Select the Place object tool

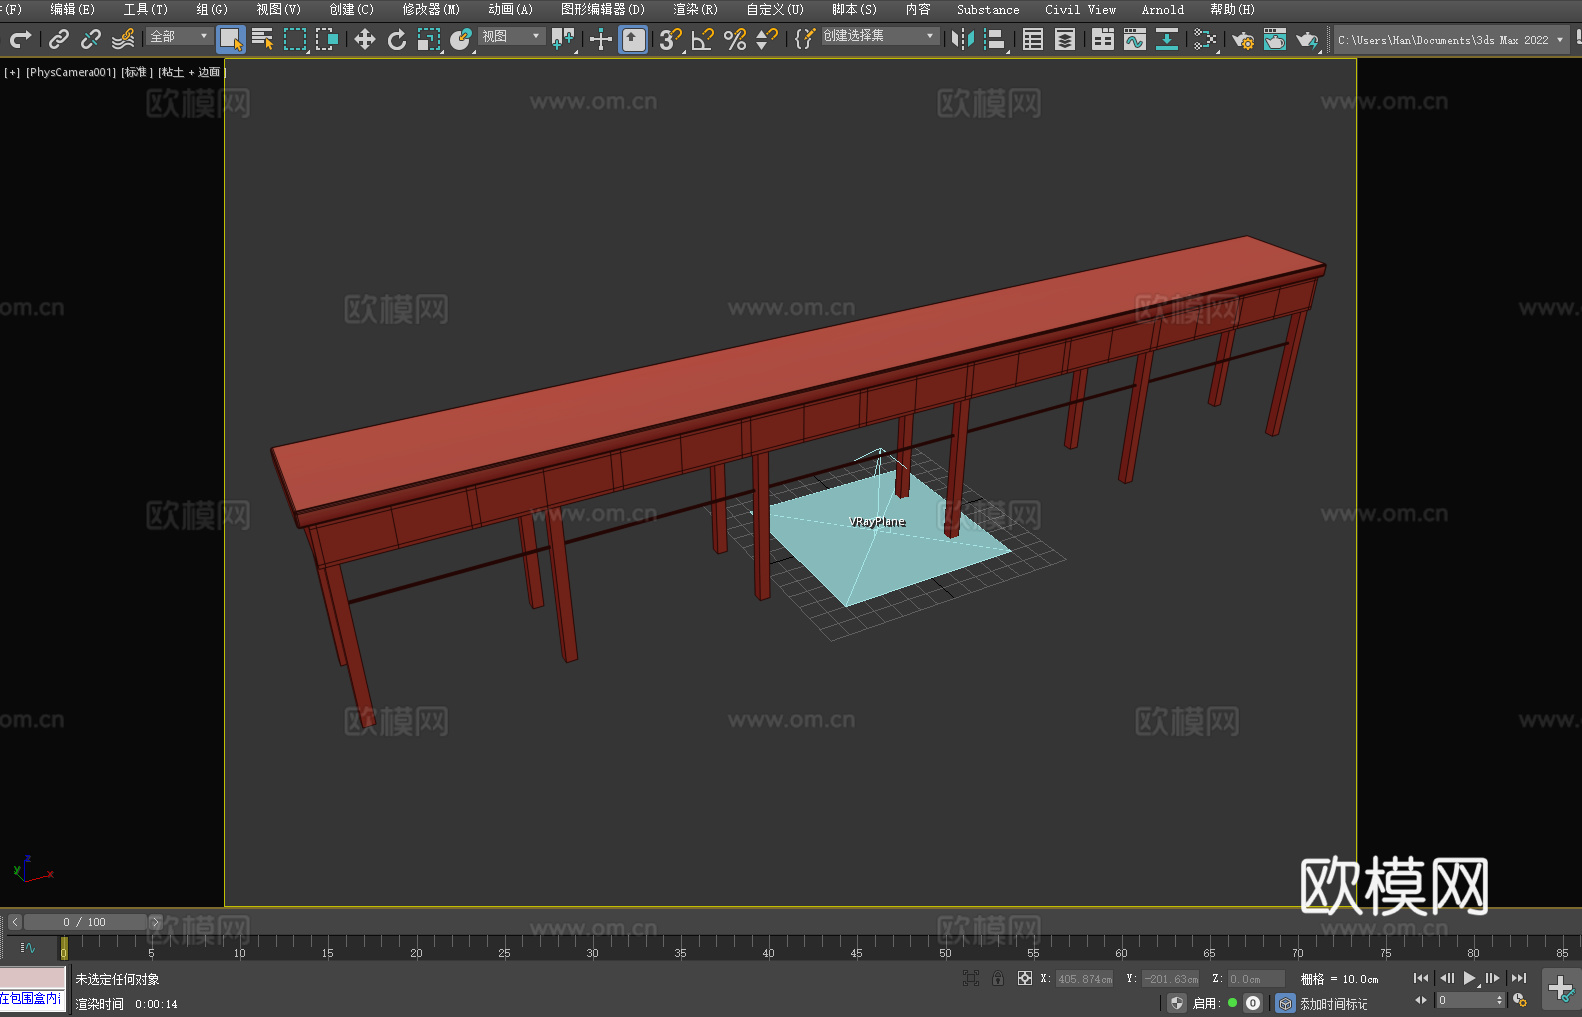click(461, 39)
